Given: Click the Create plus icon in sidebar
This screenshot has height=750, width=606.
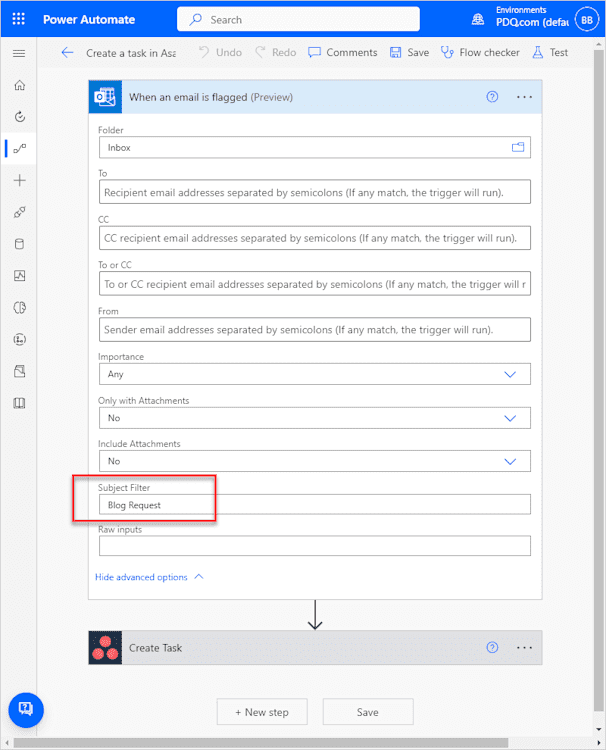Looking at the screenshot, I should [x=20, y=180].
